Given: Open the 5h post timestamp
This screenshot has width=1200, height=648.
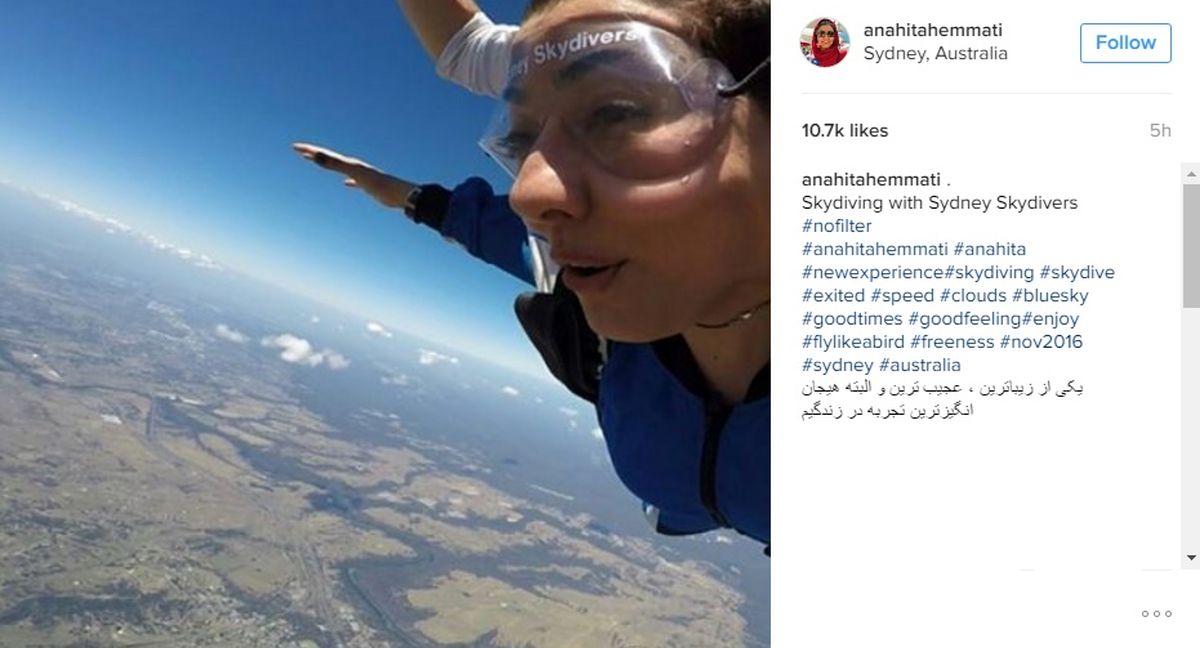Looking at the screenshot, I should [1160, 131].
